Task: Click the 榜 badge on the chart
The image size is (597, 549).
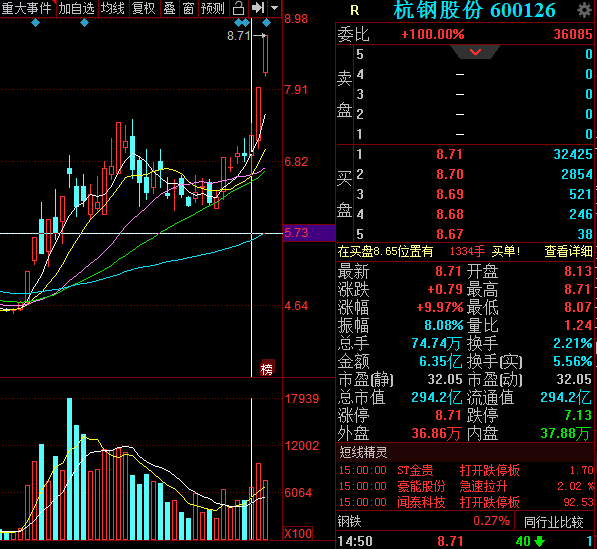Action: (x=267, y=369)
